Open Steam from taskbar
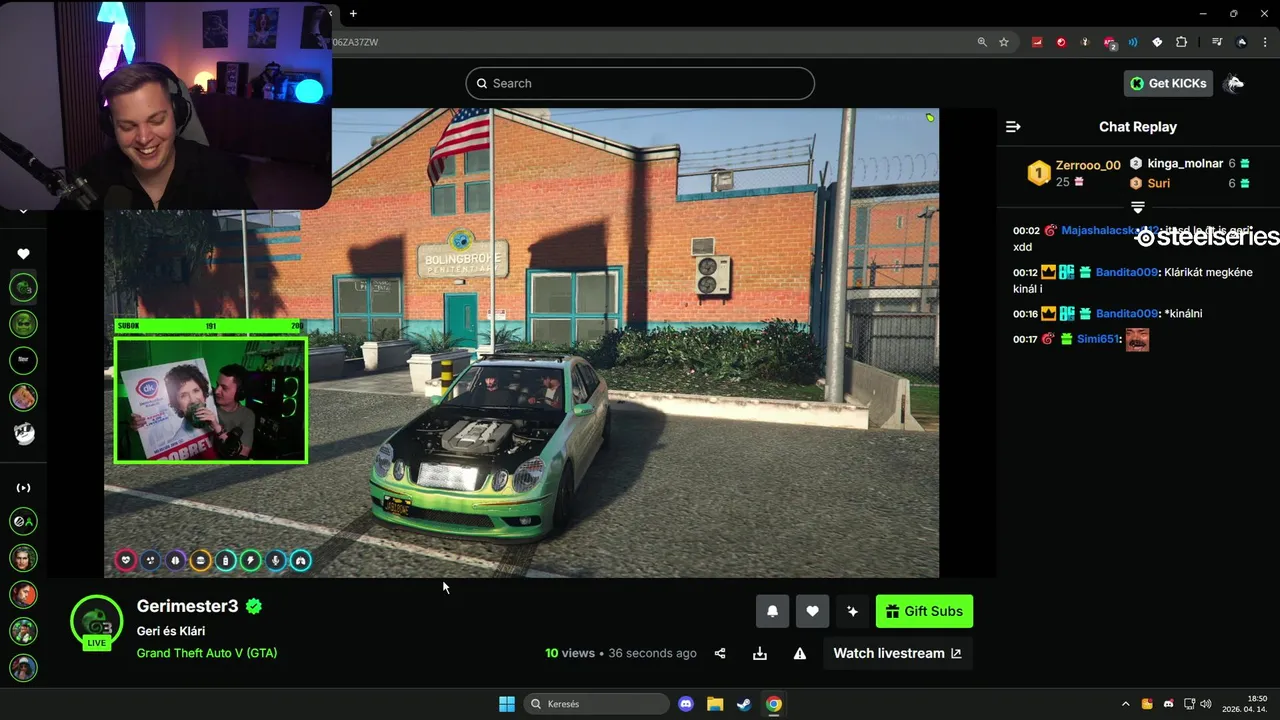 point(744,704)
